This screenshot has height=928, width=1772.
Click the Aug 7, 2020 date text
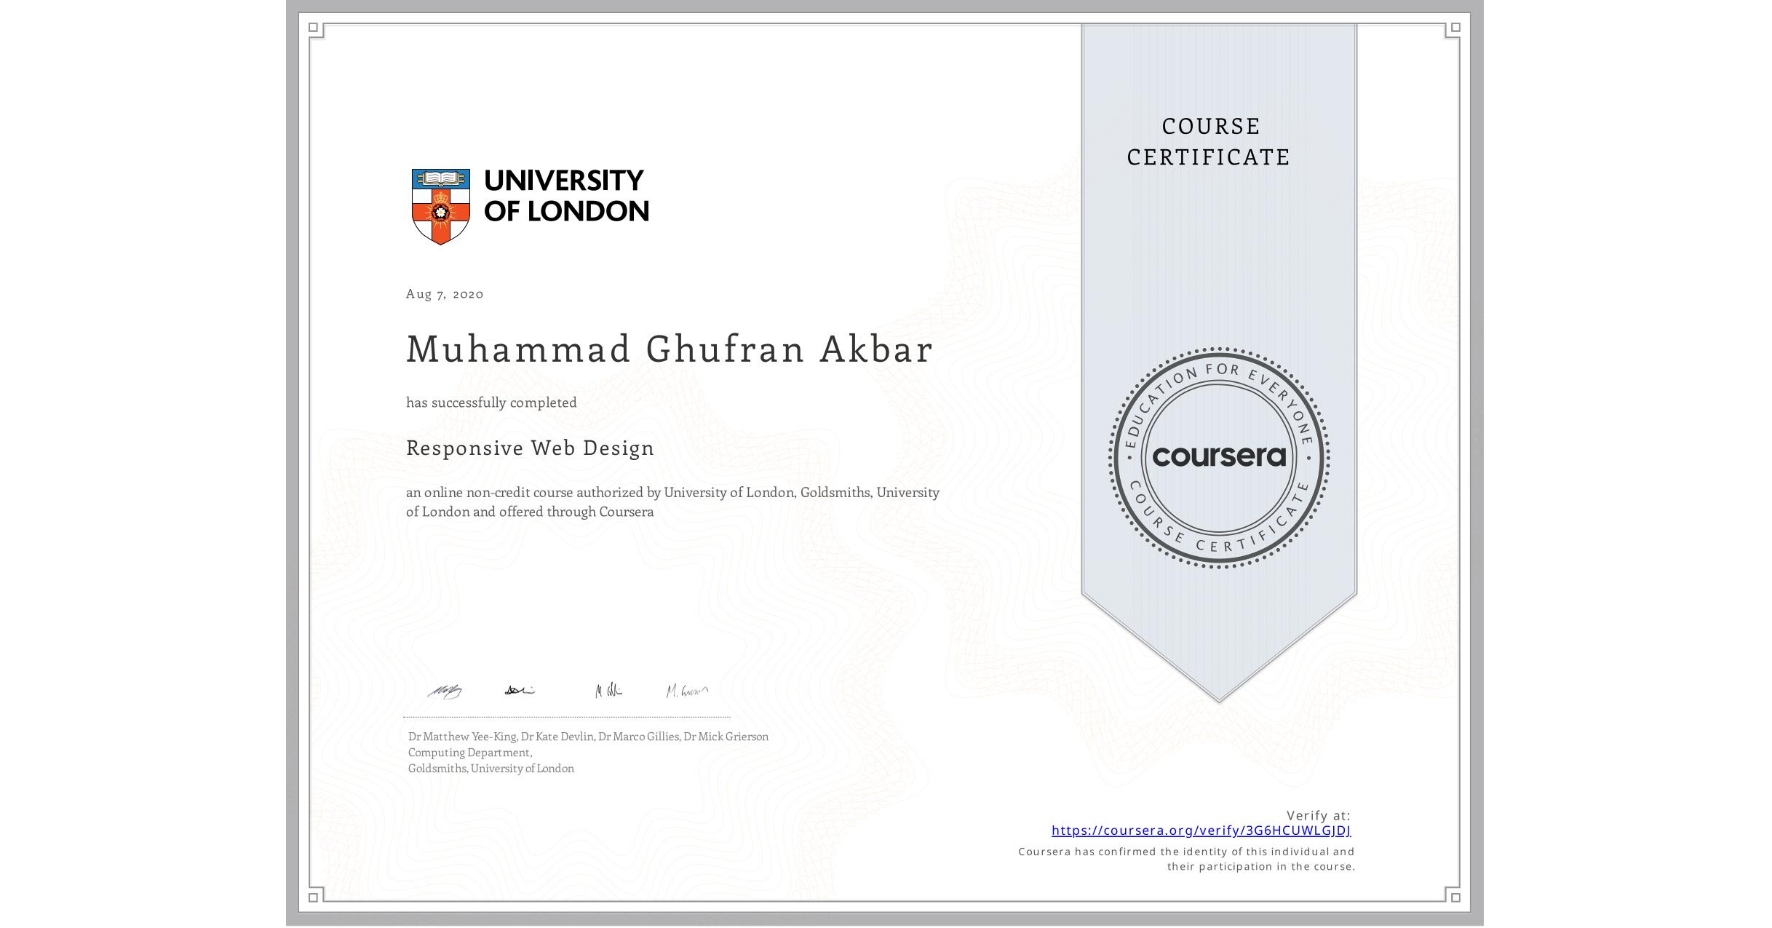tap(443, 294)
